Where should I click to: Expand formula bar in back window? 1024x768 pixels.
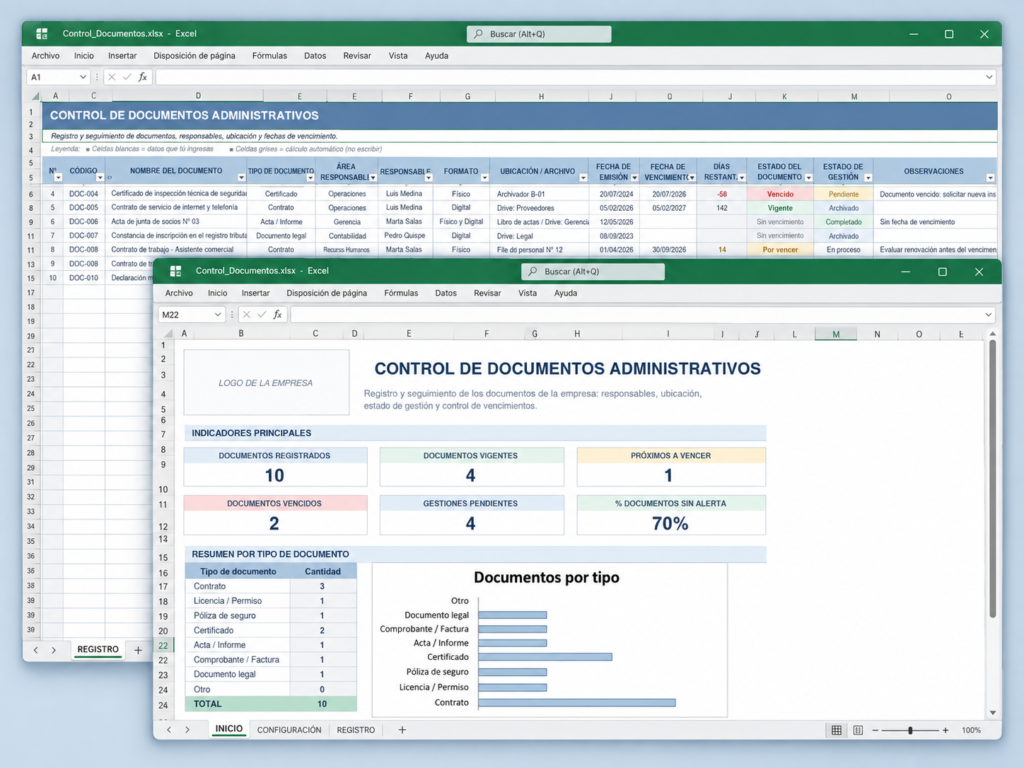(x=989, y=77)
